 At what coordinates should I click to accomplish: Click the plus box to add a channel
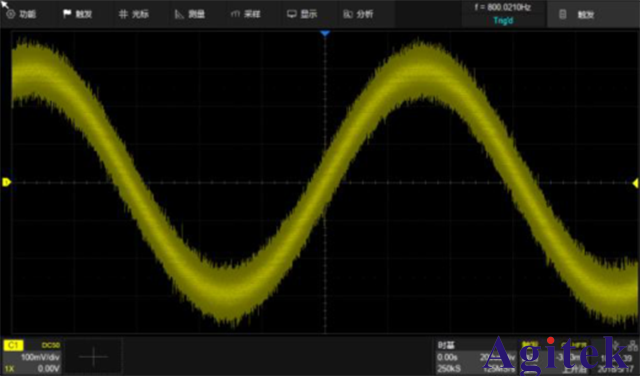coord(93,356)
